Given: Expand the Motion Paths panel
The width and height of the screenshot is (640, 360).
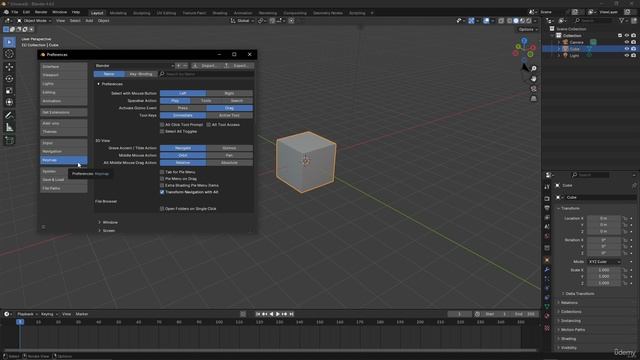Looking at the screenshot, I should click(573, 330).
